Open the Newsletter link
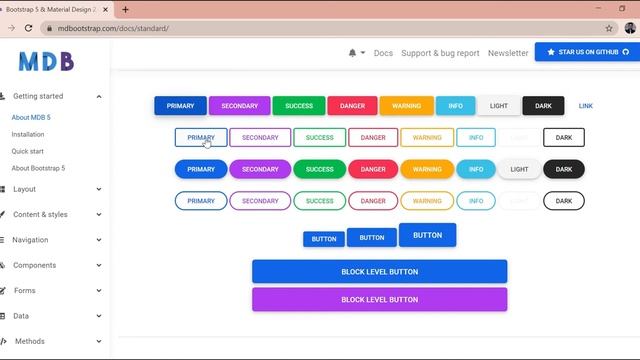The height and width of the screenshot is (360, 640). 508,53
